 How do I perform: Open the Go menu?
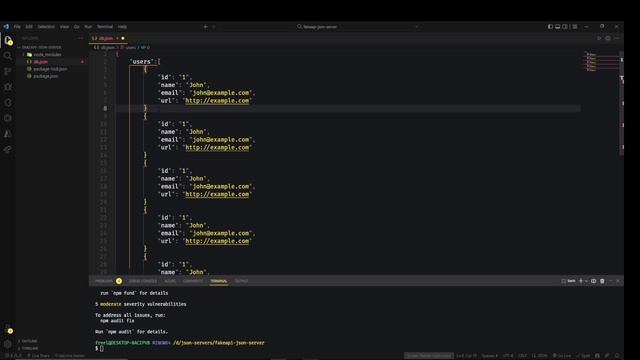coord(76,27)
